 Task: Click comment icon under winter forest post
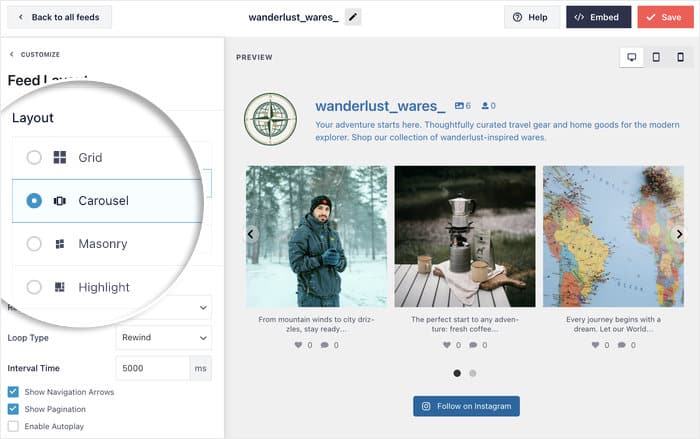coord(325,345)
